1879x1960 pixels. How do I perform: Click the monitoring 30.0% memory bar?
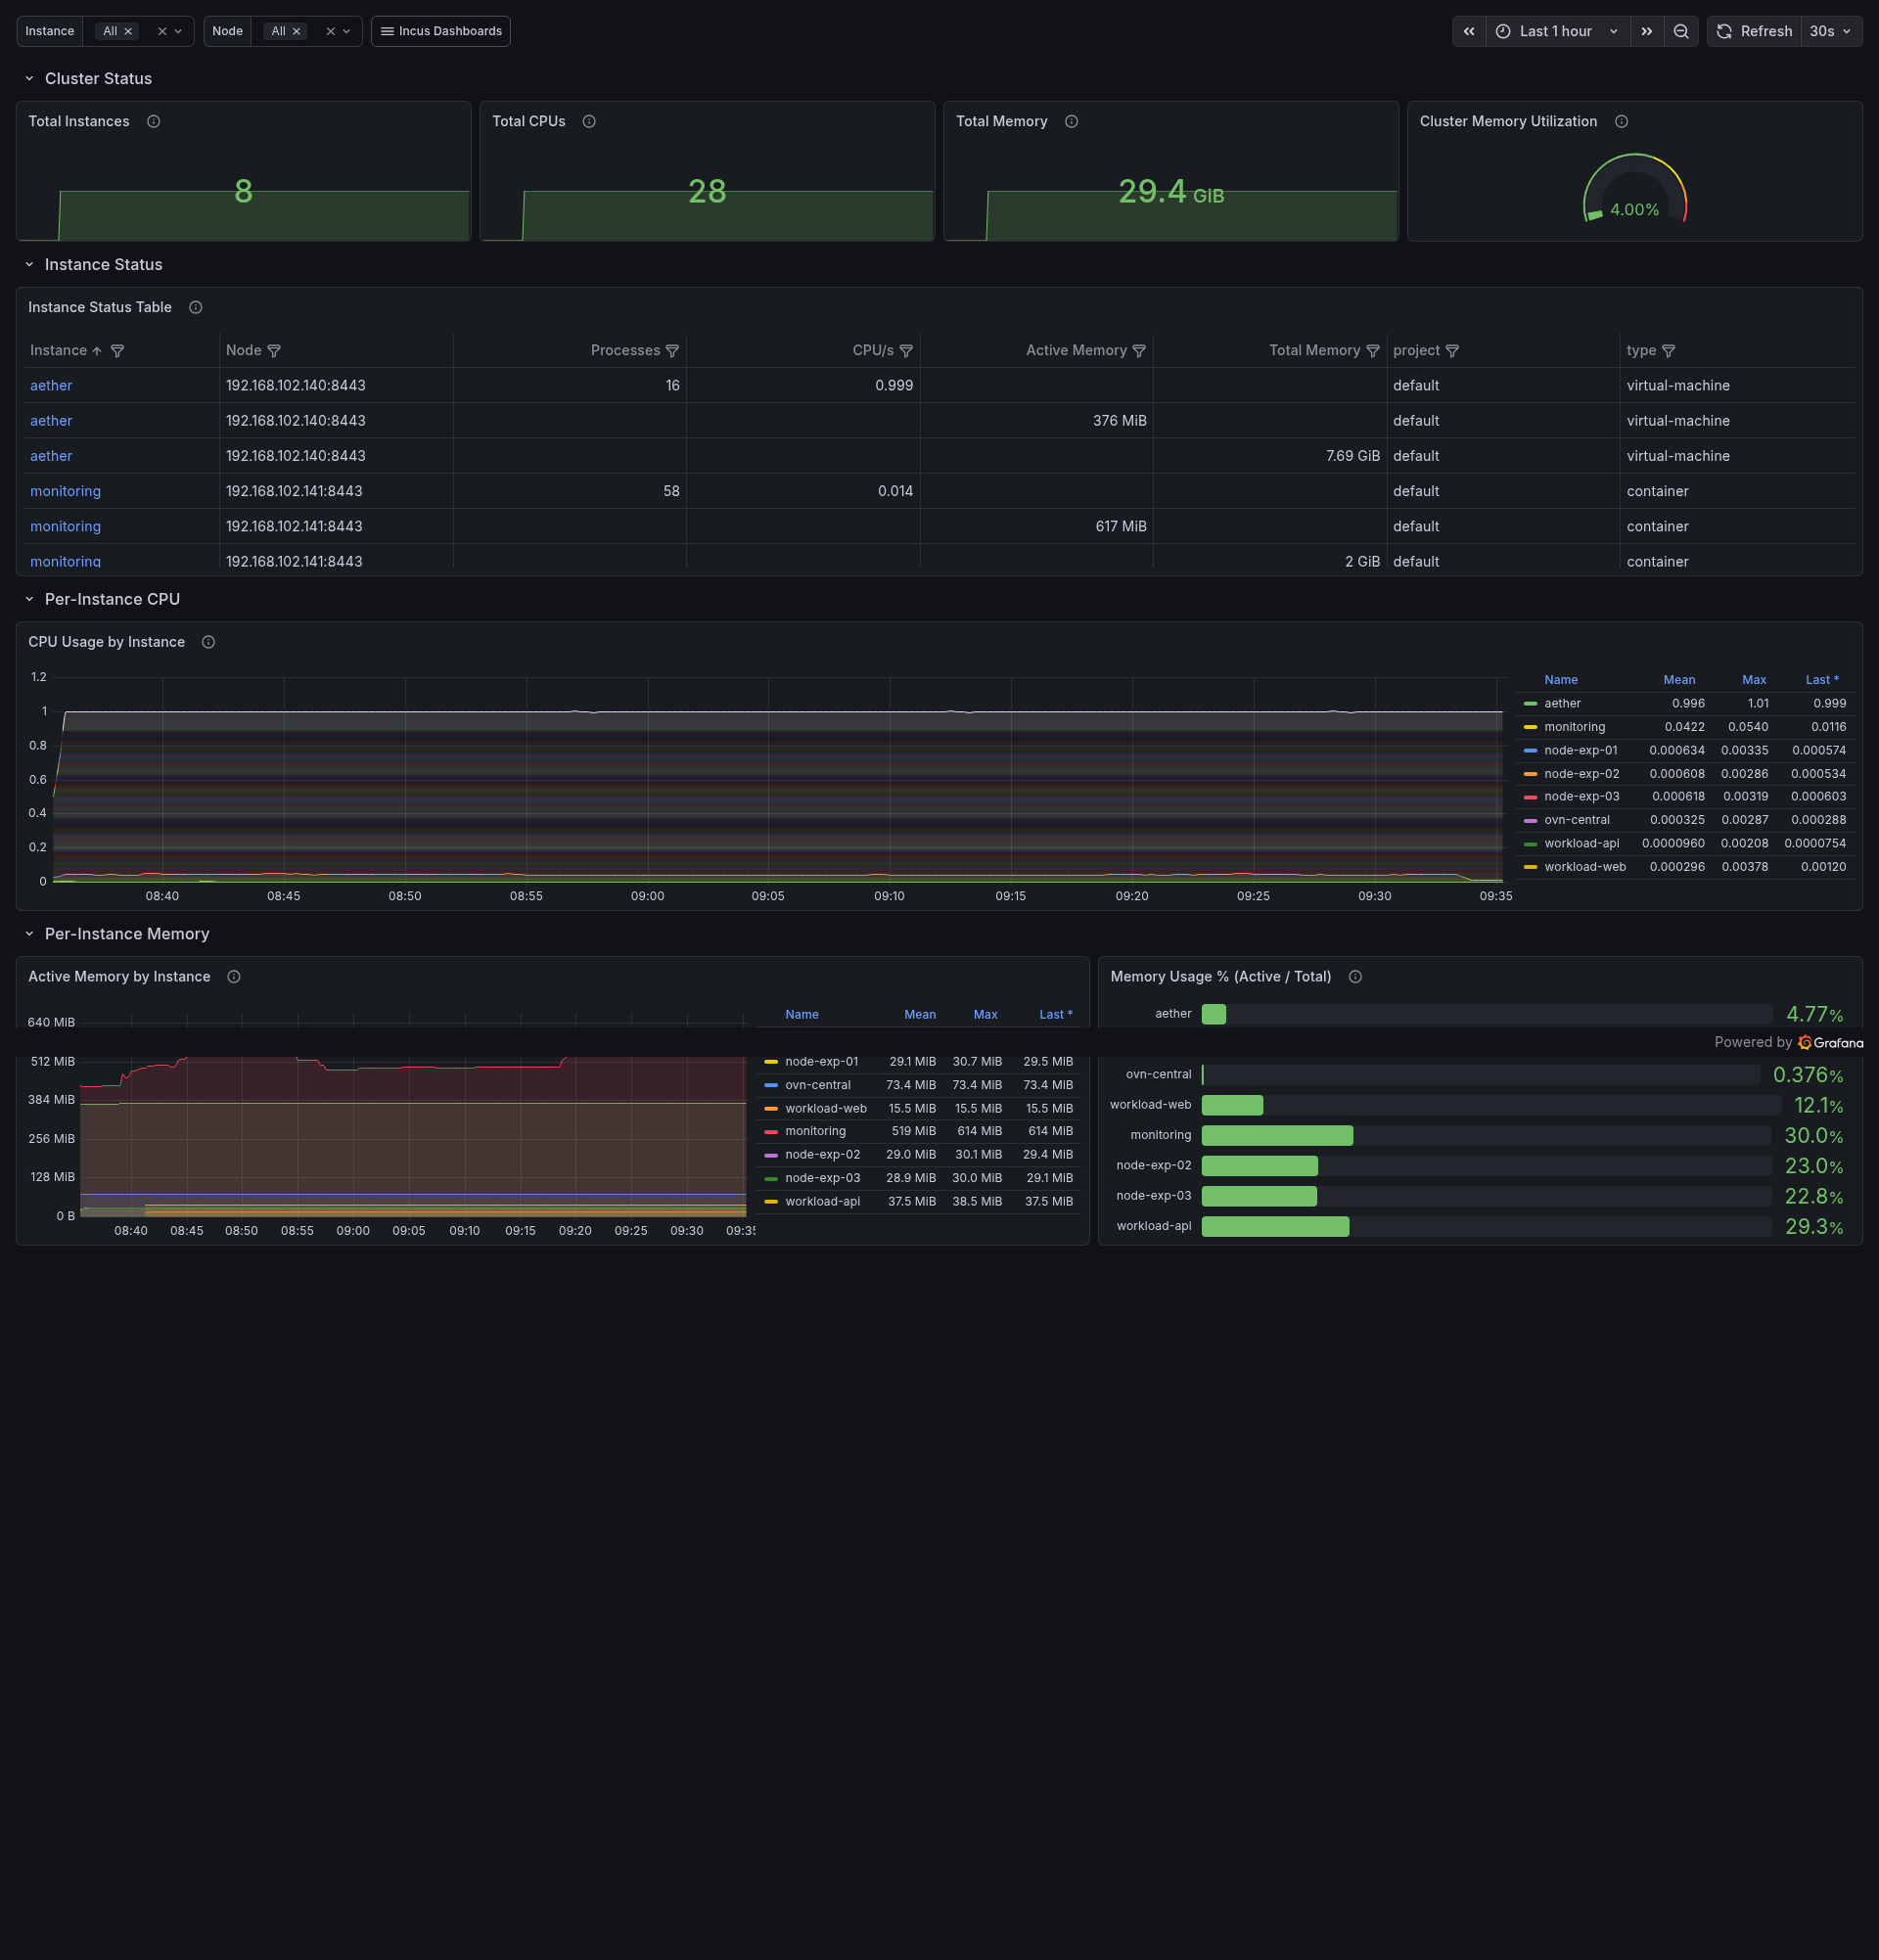1277,1136
